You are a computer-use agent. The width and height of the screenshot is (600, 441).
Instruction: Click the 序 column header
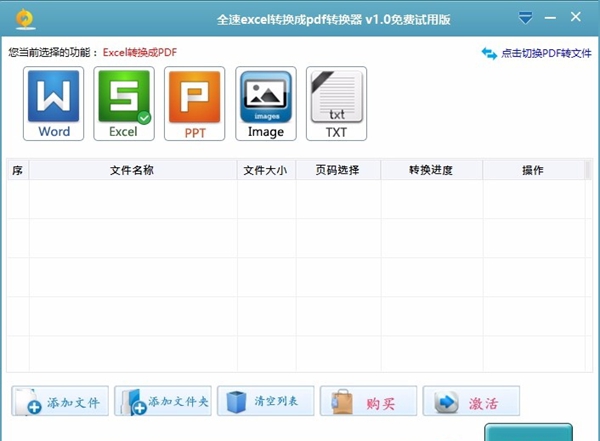click(x=18, y=170)
